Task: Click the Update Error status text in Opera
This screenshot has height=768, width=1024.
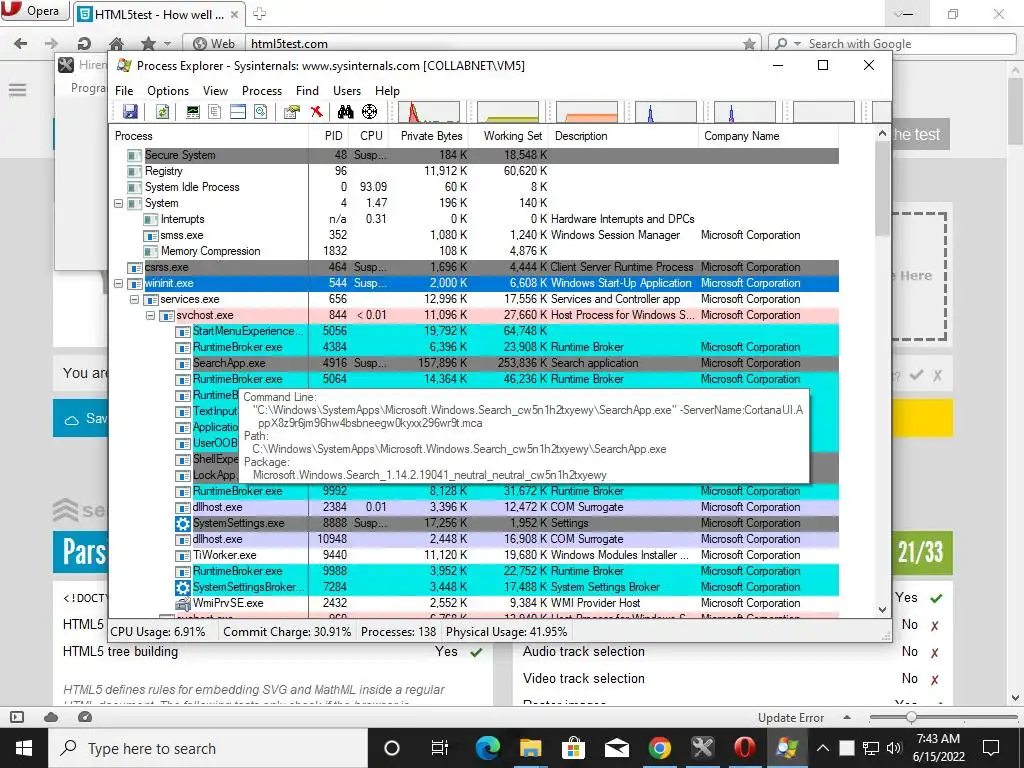Action: tap(791, 718)
